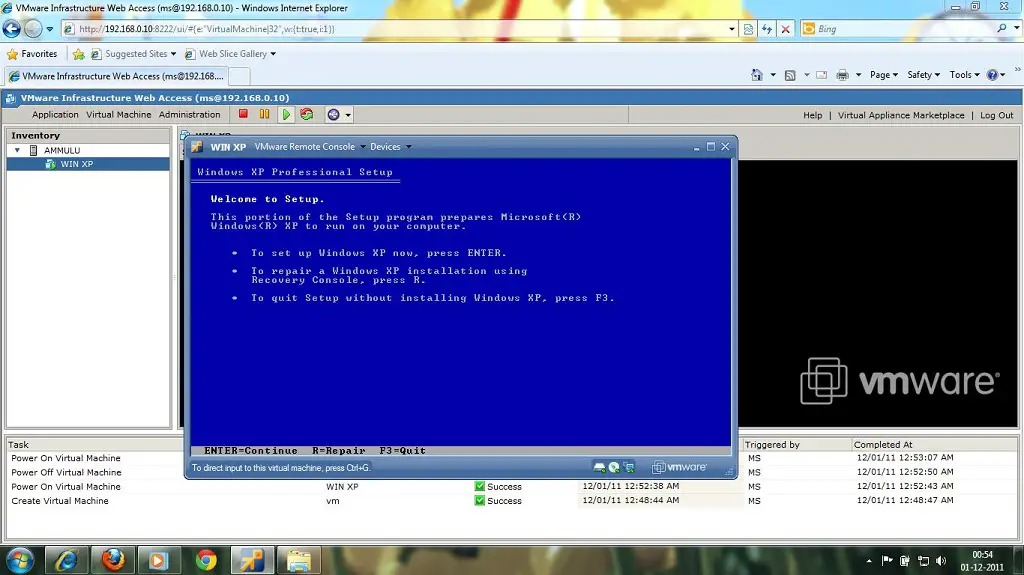Click the hard disk device icon in console status bar
1024x575 pixels.
tap(599, 467)
